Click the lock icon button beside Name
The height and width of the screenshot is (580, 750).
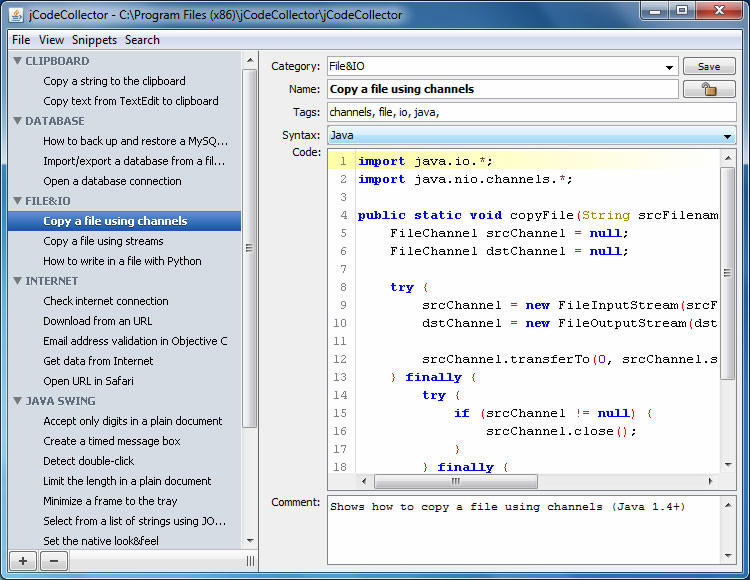click(709, 89)
